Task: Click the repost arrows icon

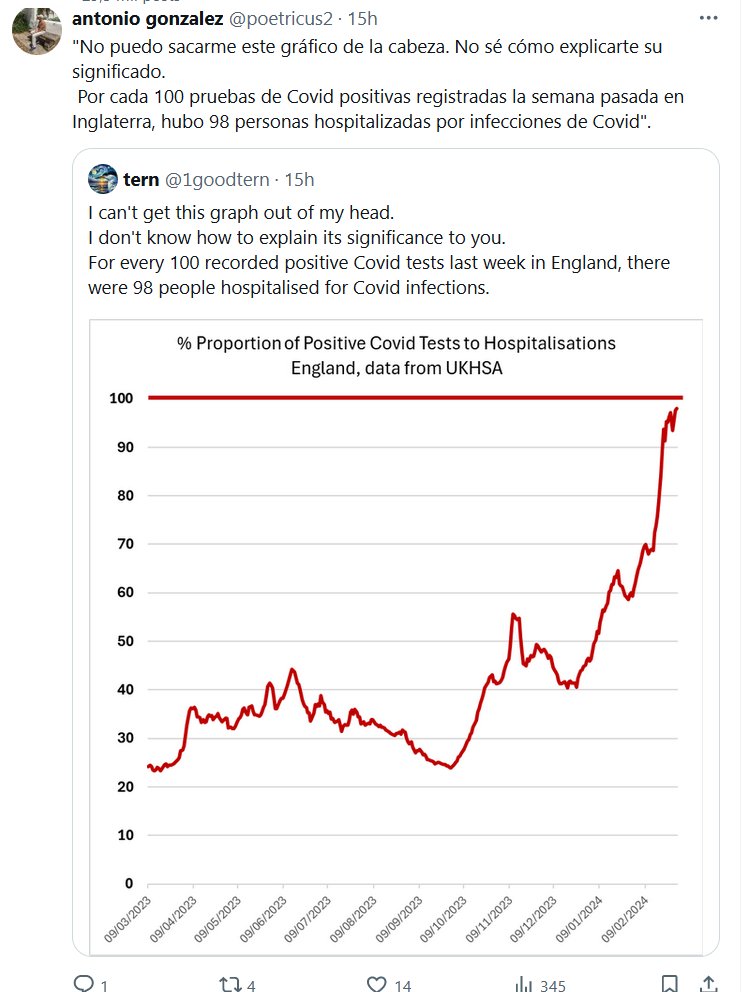Action: point(229,983)
